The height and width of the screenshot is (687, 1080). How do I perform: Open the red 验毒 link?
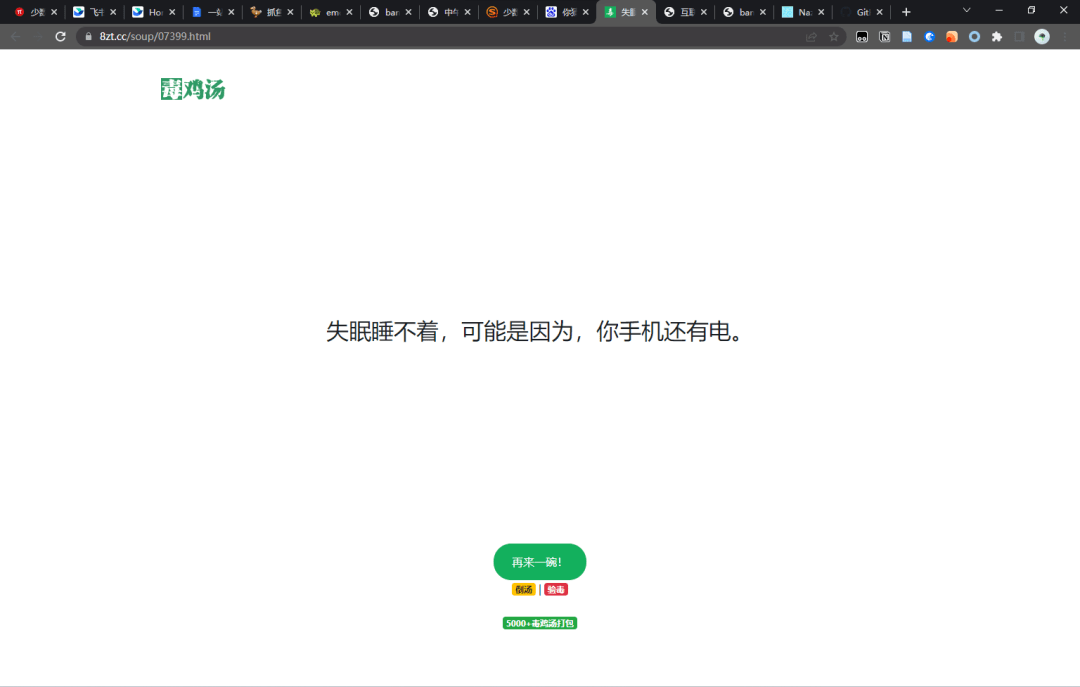click(x=556, y=589)
